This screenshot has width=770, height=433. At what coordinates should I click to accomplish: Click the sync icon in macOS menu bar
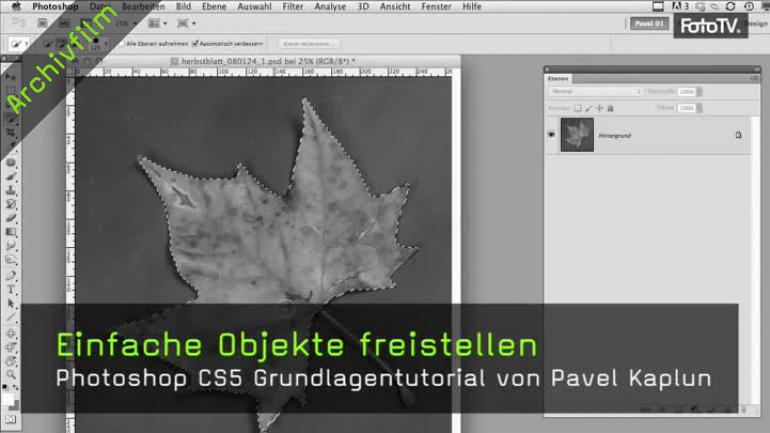point(730,6)
